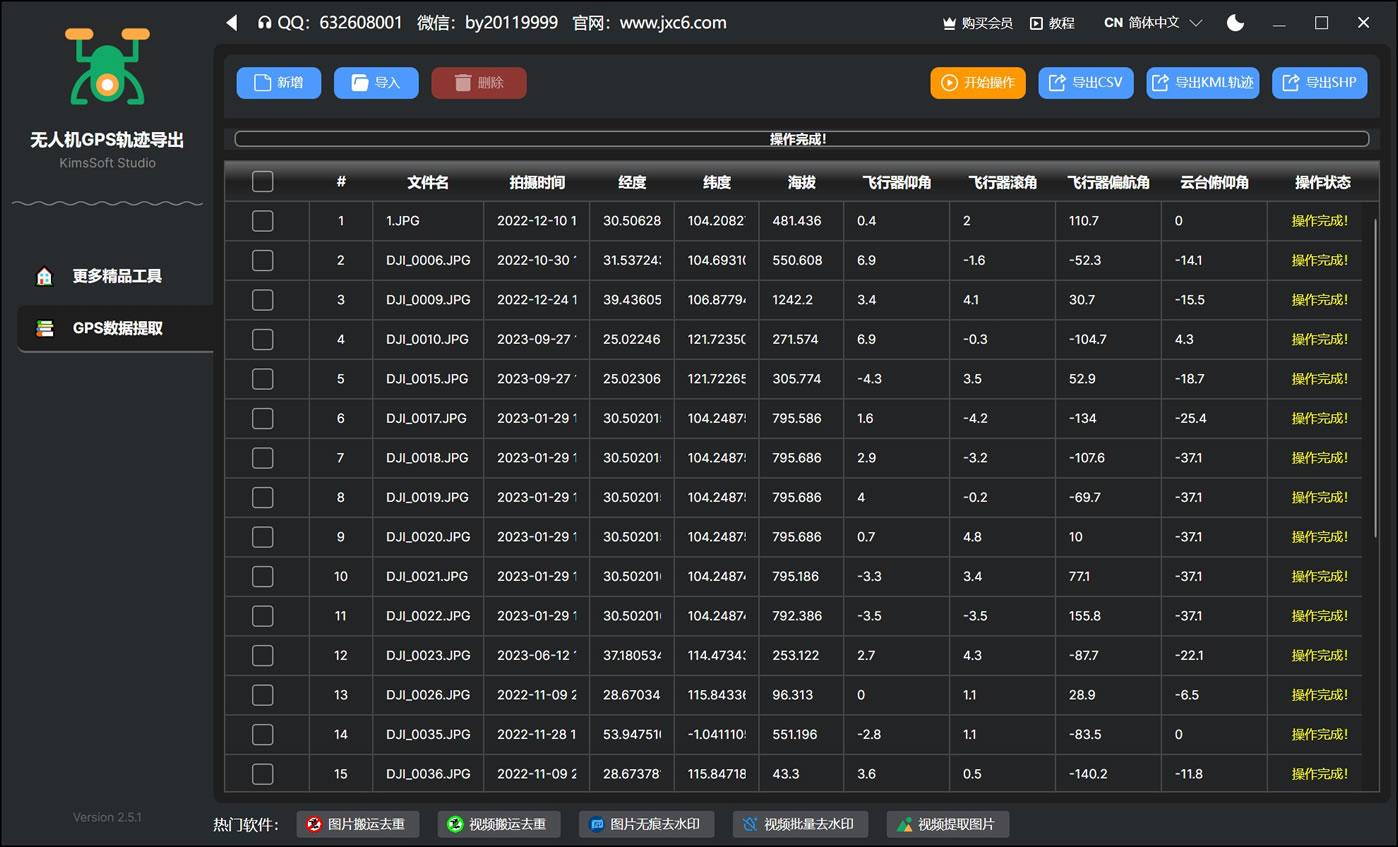Viewport: 1398px width, 847px height.
Task: Select the GPS数据提取 sidebar tab
Action: tap(115, 328)
